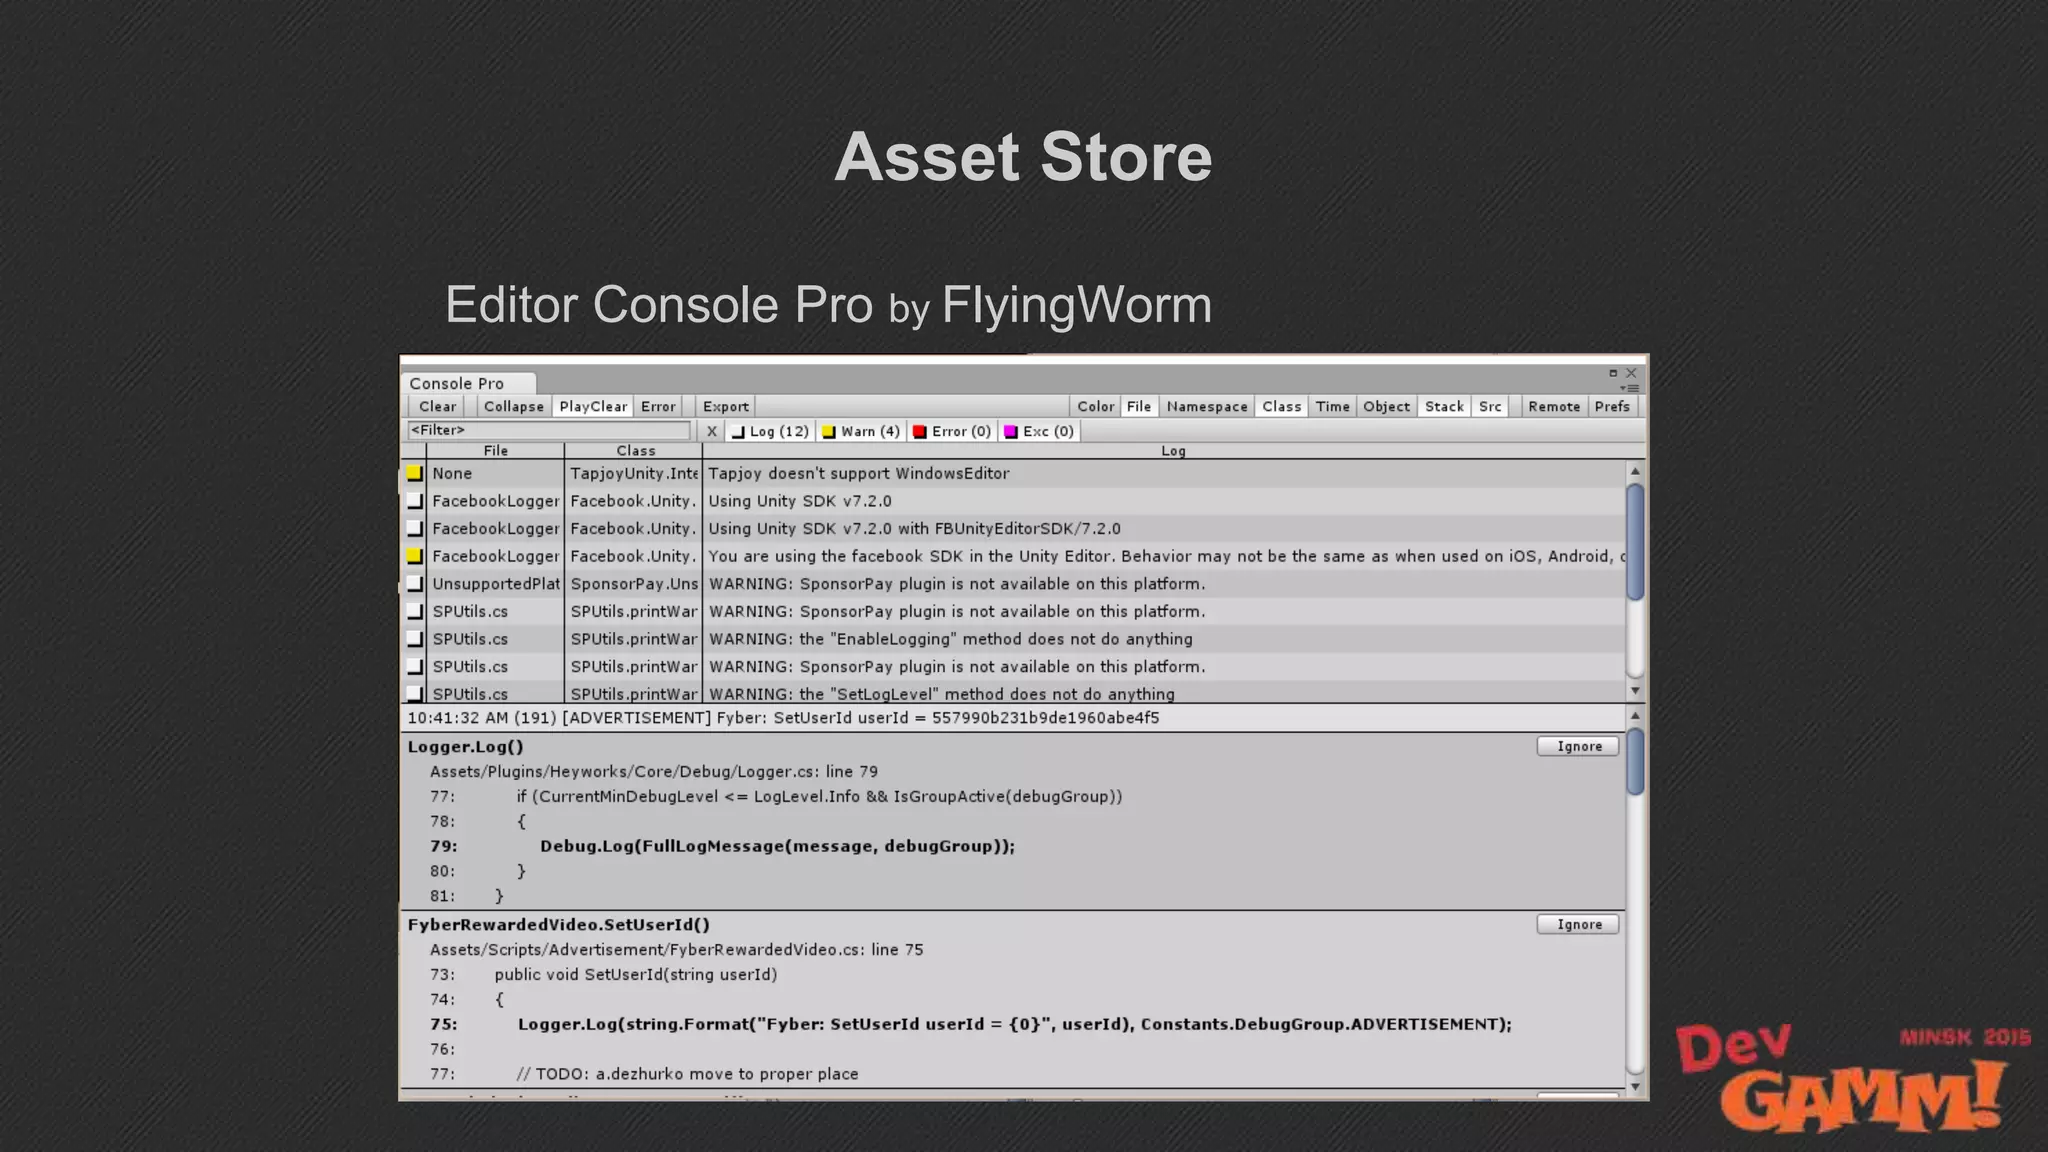Click the FyberRewardedVideo.SetUserId() stack header
Image resolution: width=2048 pixels, height=1152 pixels.
(558, 924)
